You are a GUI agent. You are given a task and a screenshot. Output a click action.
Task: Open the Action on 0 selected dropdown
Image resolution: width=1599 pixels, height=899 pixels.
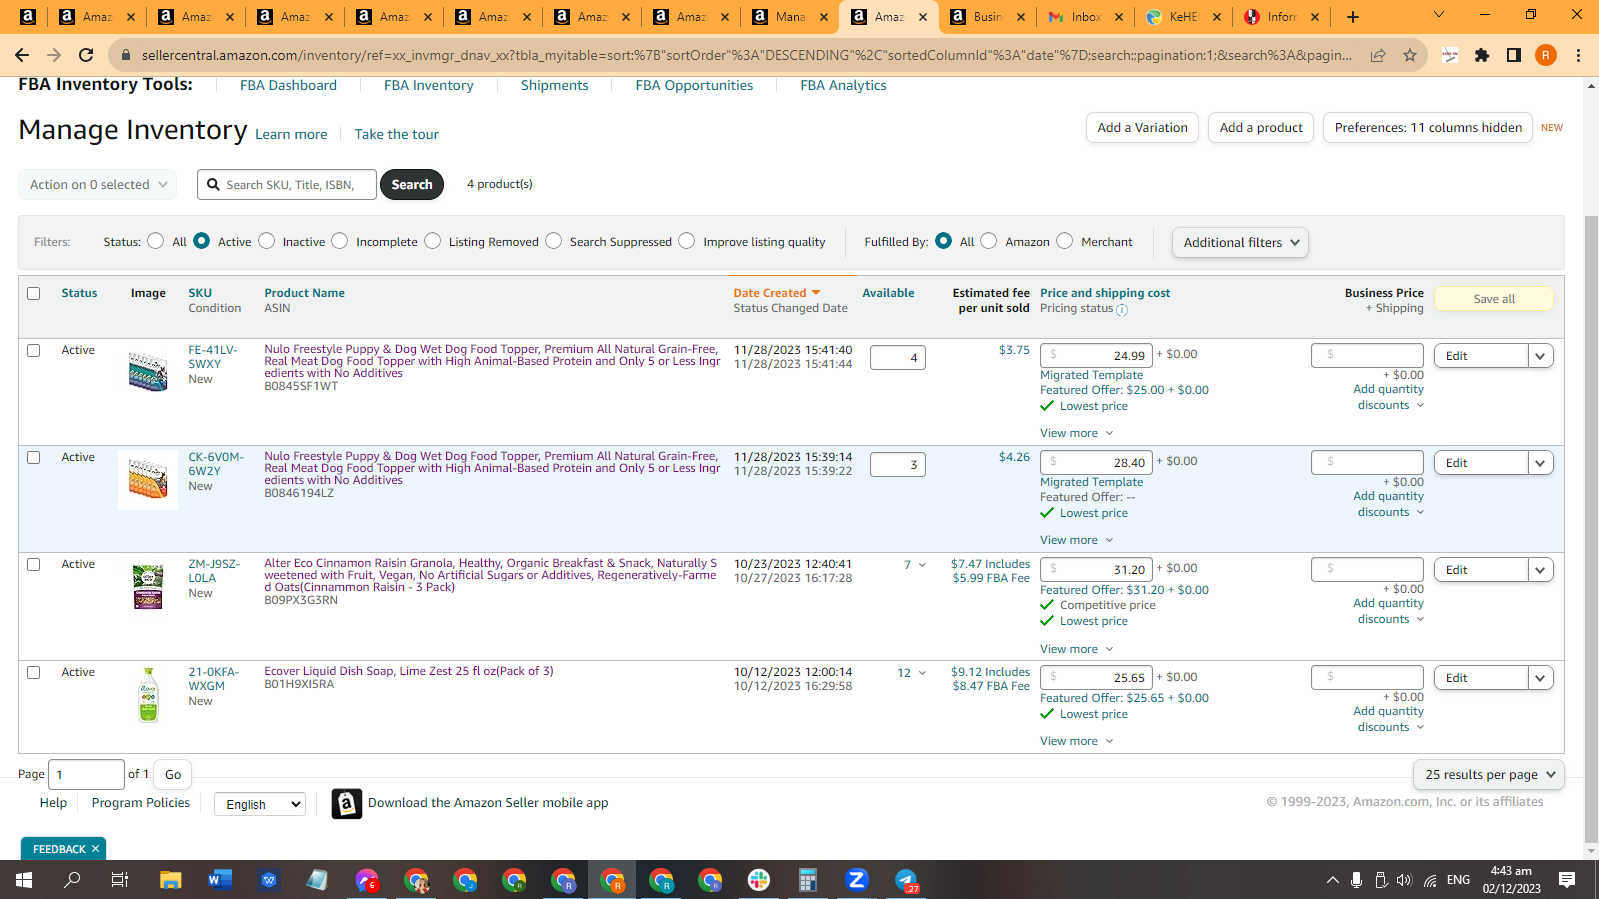point(98,184)
